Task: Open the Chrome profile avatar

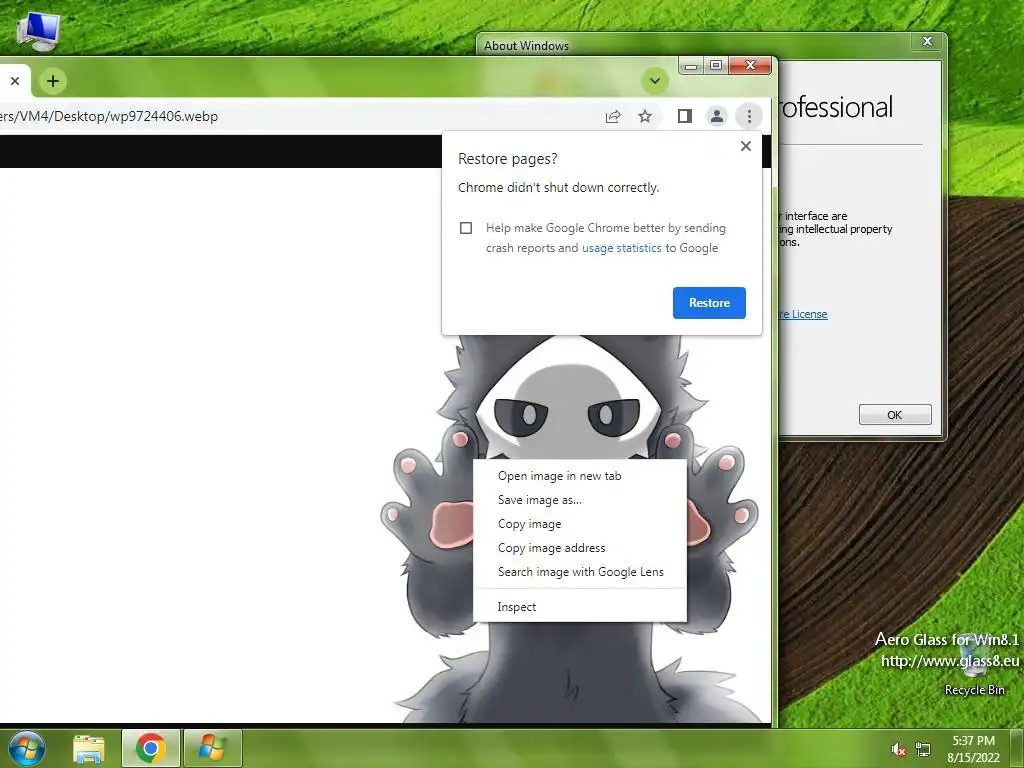Action: (716, 116)
